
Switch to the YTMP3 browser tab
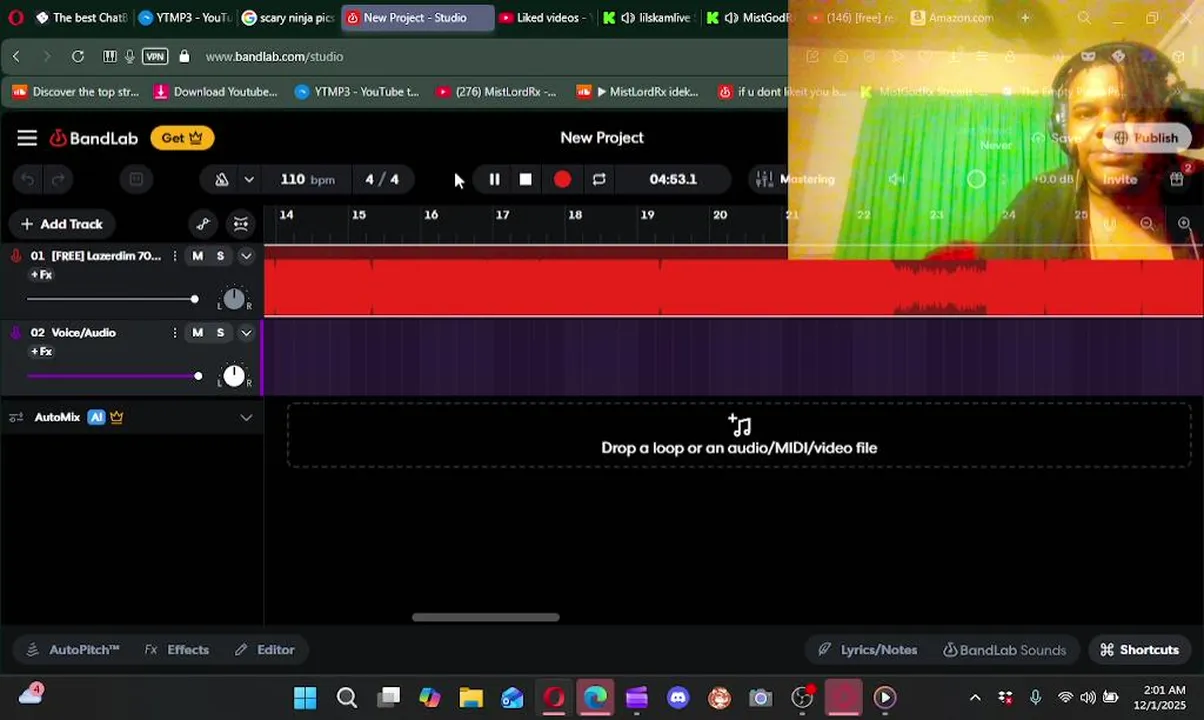(x=184, y=18)
